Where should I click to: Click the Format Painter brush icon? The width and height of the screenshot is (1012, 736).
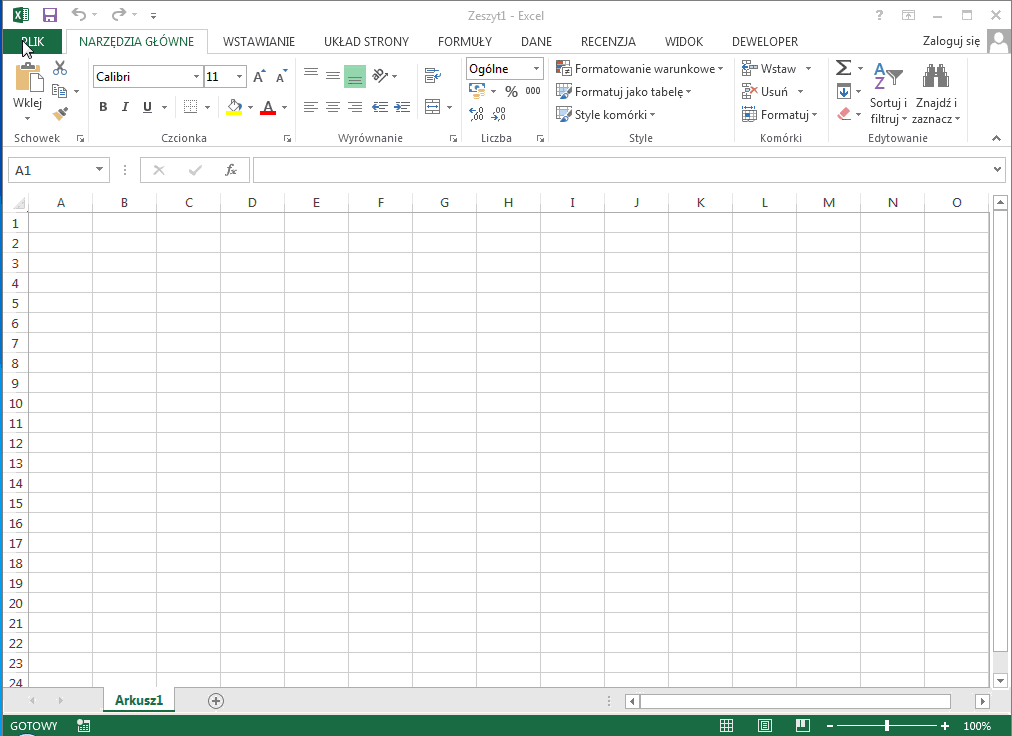pyautogui.click(x=60, y=113)
